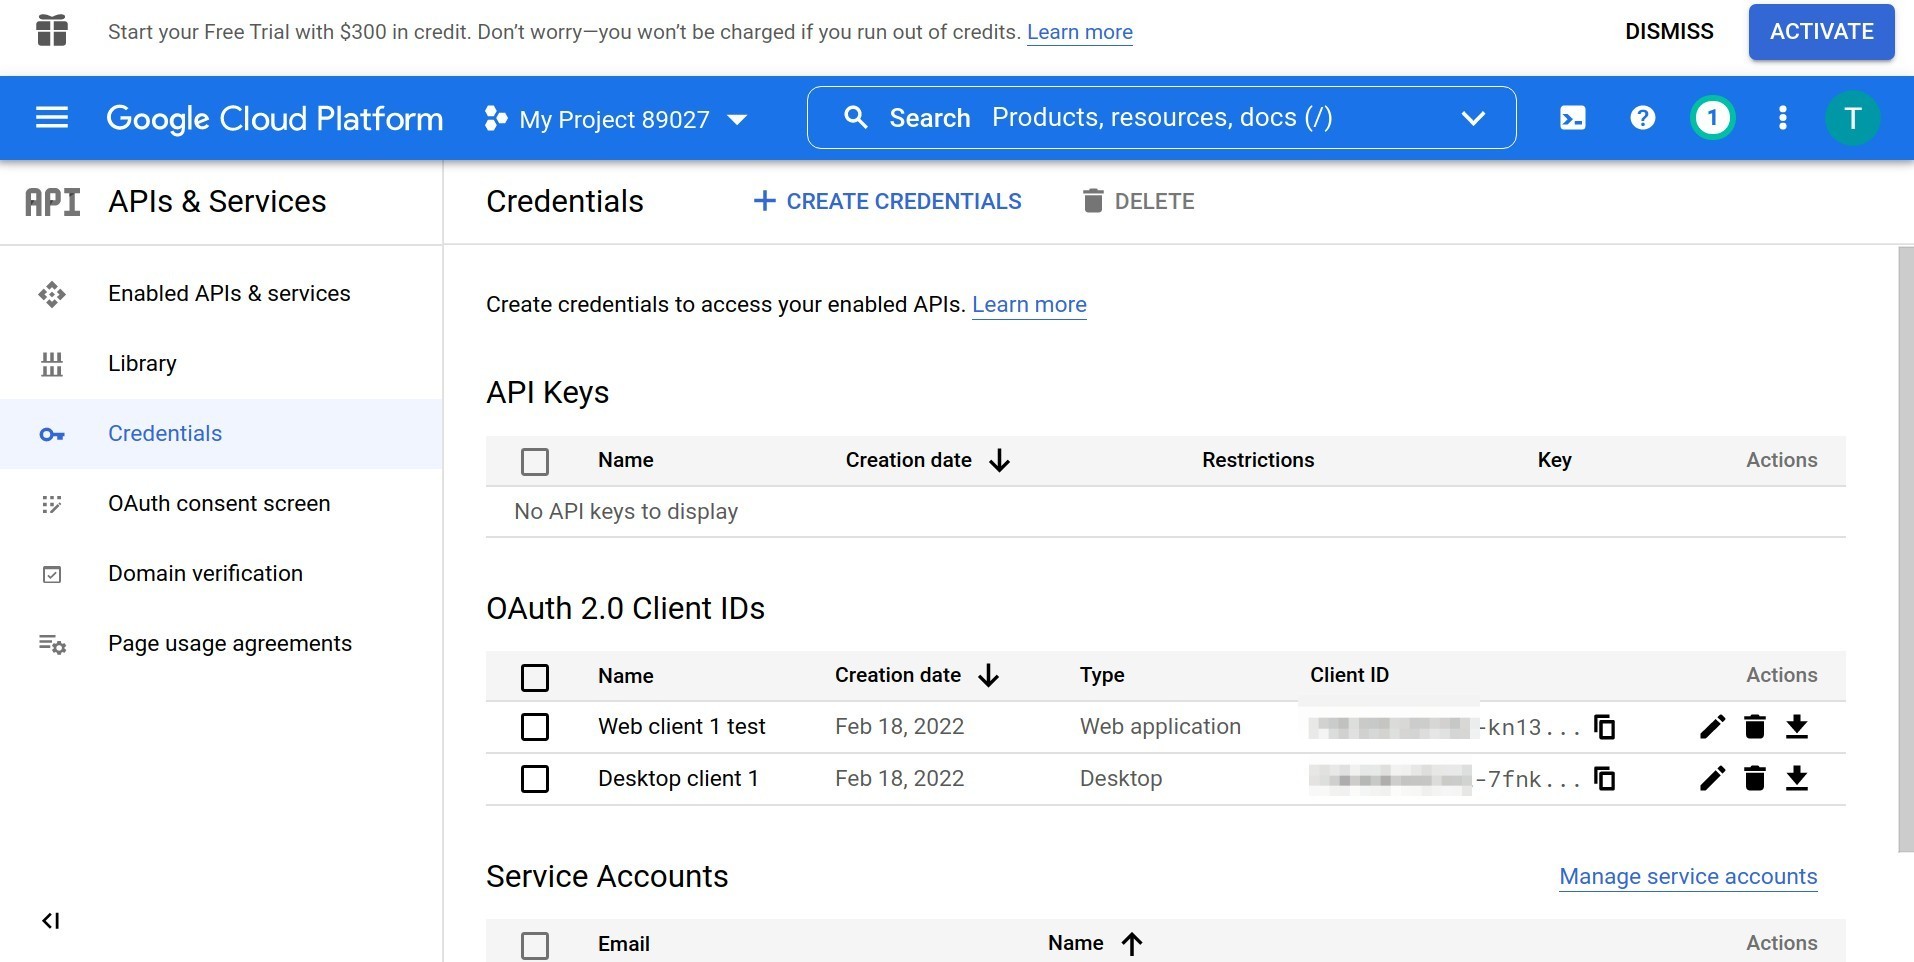
Task: Activate Cloud Shell terminal icon
Action: (x=1572, y=118)
